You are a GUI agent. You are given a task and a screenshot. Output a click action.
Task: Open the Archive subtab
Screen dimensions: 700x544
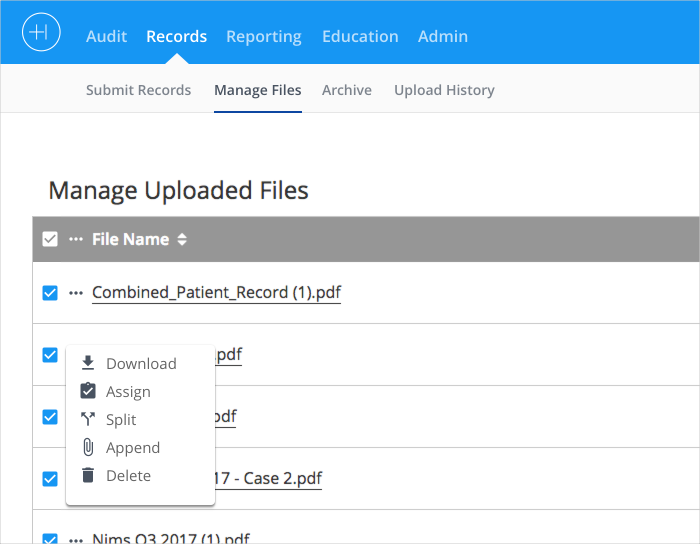(347, 90)
